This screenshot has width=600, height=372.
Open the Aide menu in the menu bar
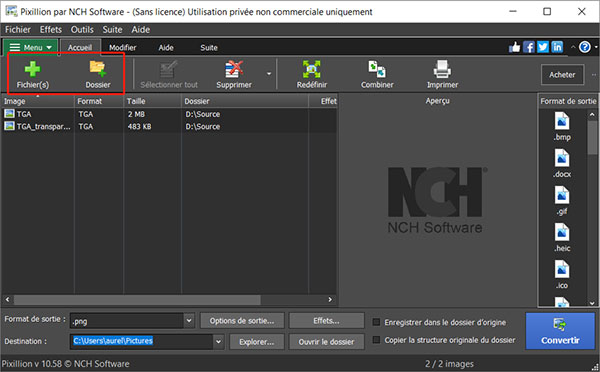[x=140, y=29]
